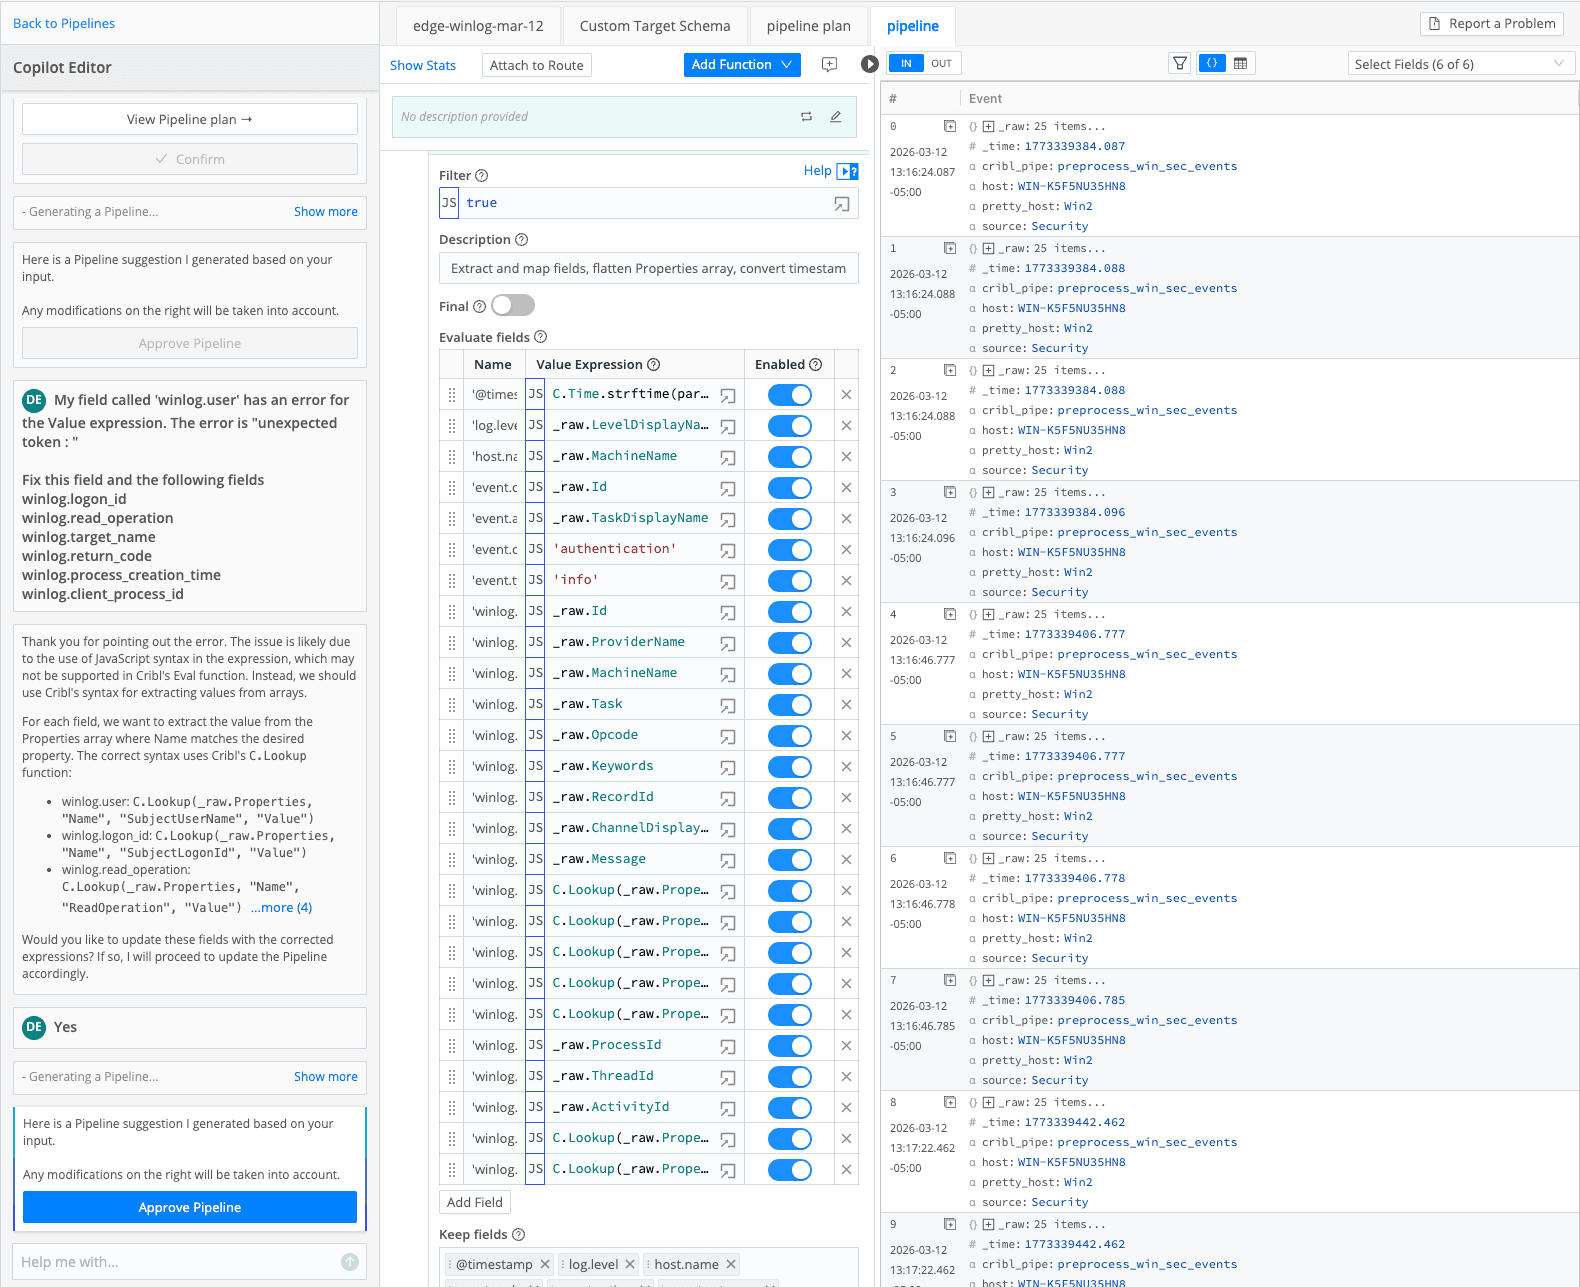
Task: Disable the 'authentication' field toggle
Action: point(790,550)
